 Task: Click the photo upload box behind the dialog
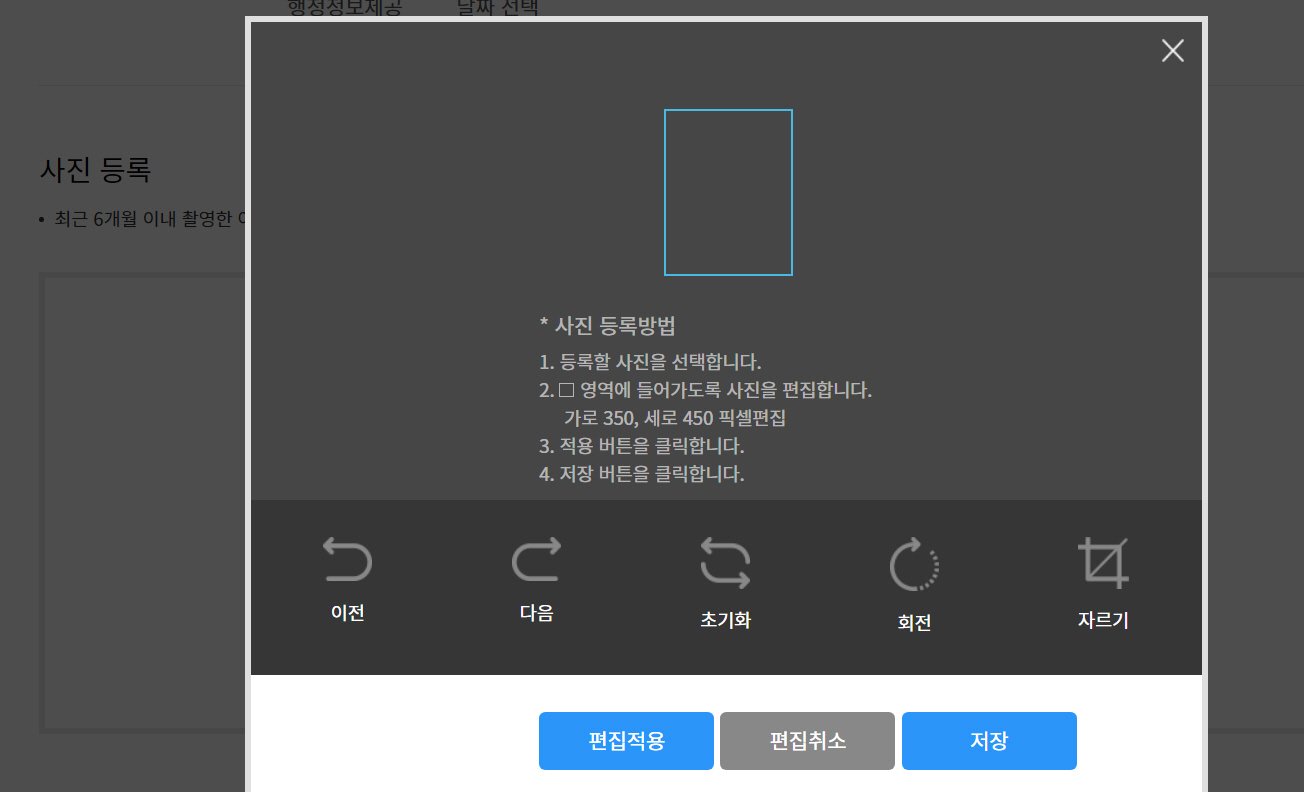[x=140, y=500]
